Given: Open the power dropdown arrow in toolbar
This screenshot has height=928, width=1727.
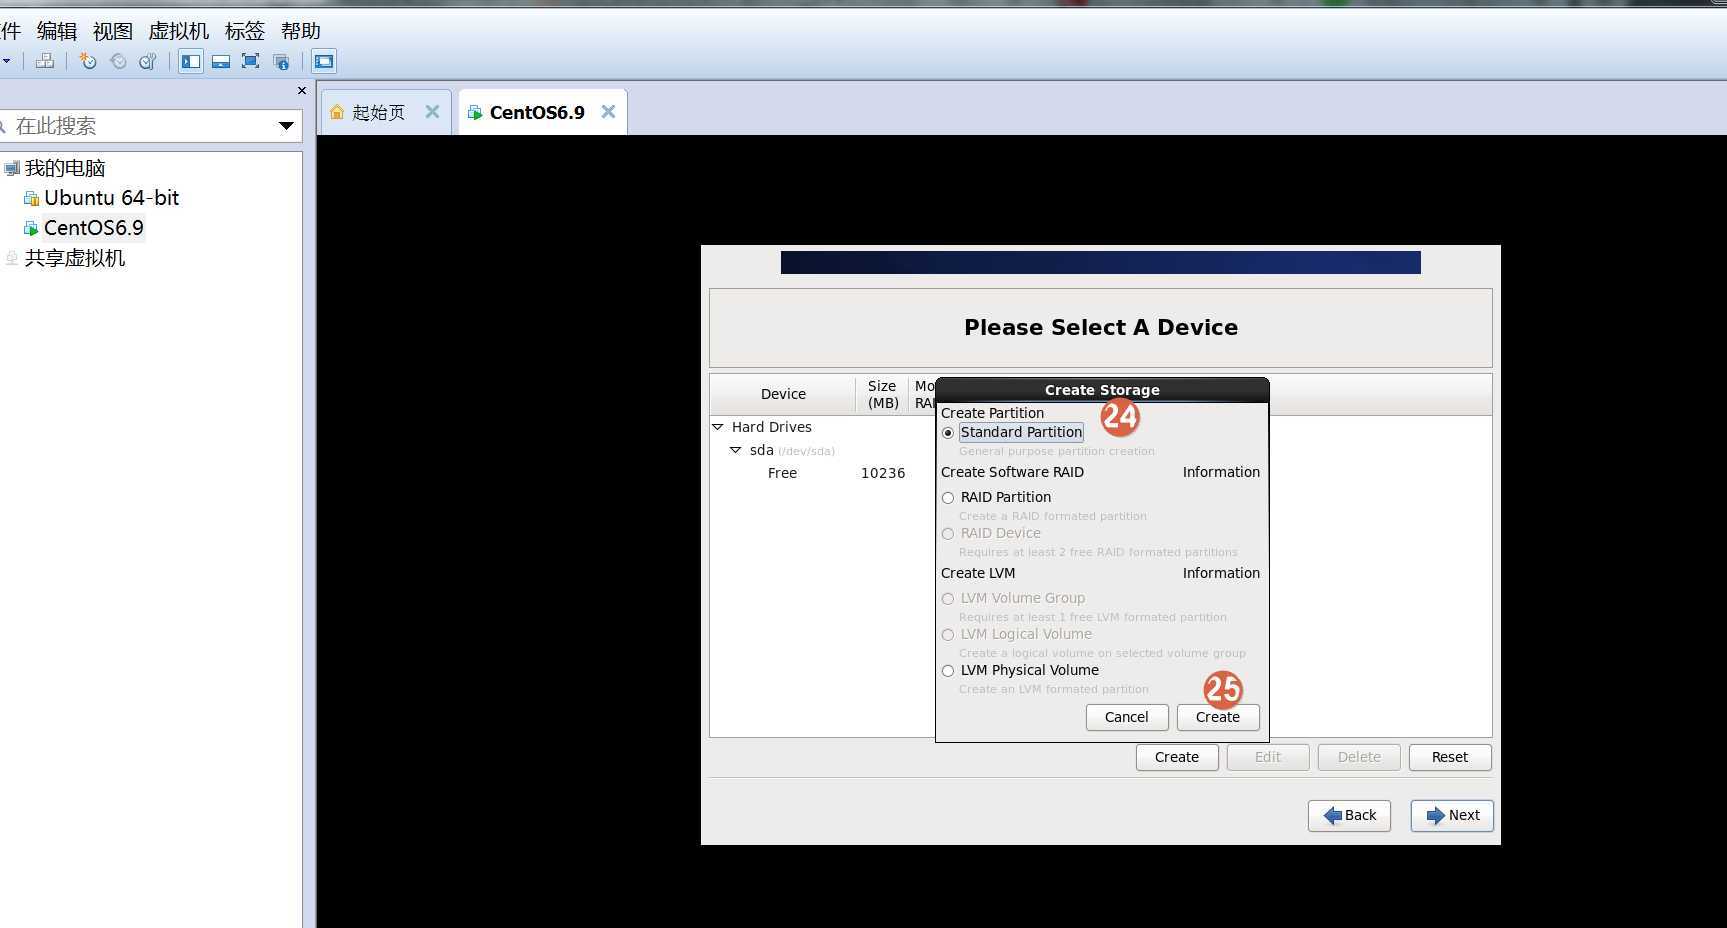Looking at the screenshot, I should tap(6, 61).
